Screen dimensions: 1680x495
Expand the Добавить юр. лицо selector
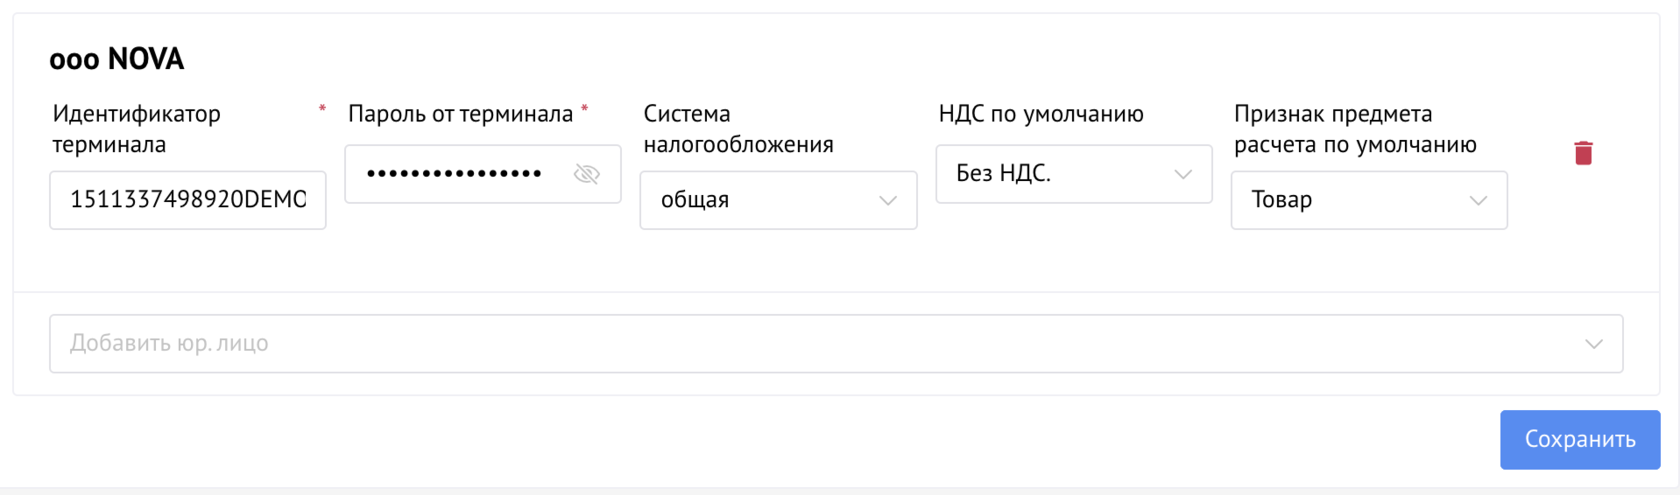(x=836, y=344)
